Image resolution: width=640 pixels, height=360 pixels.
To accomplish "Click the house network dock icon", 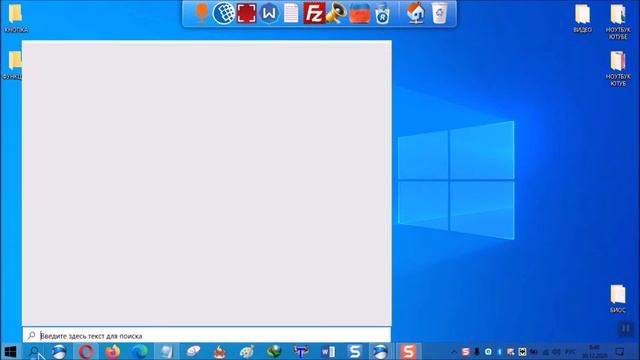I will click(x=416, y=13).
